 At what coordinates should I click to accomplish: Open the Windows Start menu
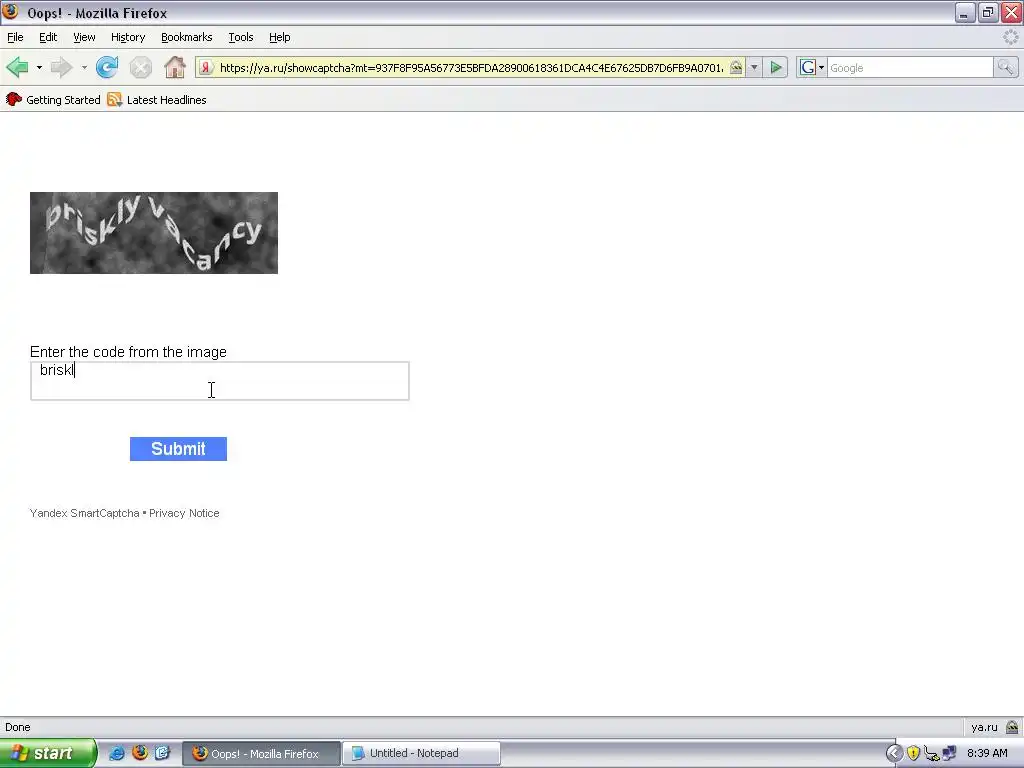coord(48,753)
